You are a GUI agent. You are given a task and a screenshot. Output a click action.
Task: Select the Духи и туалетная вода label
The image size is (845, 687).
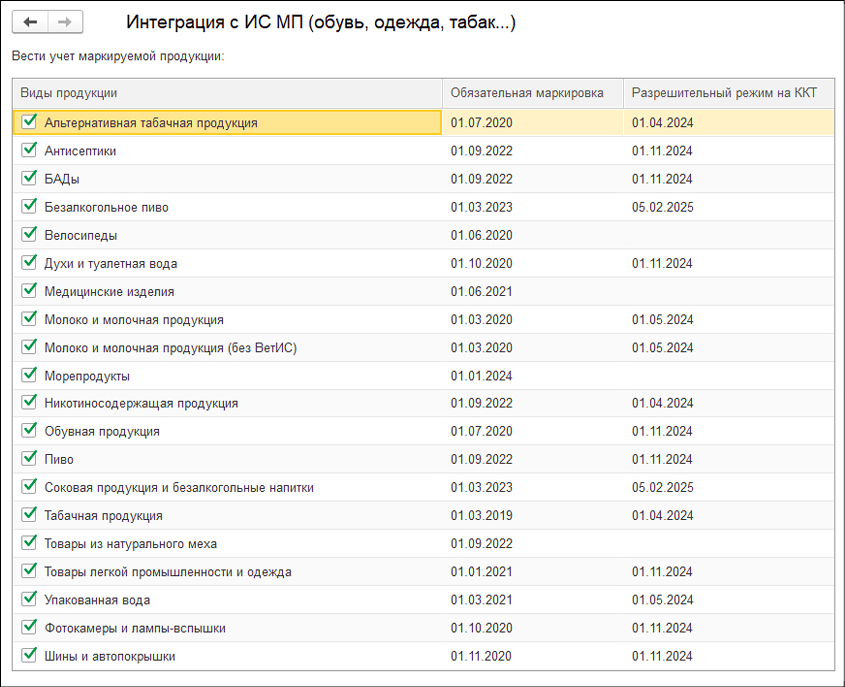tap(110, 263)
